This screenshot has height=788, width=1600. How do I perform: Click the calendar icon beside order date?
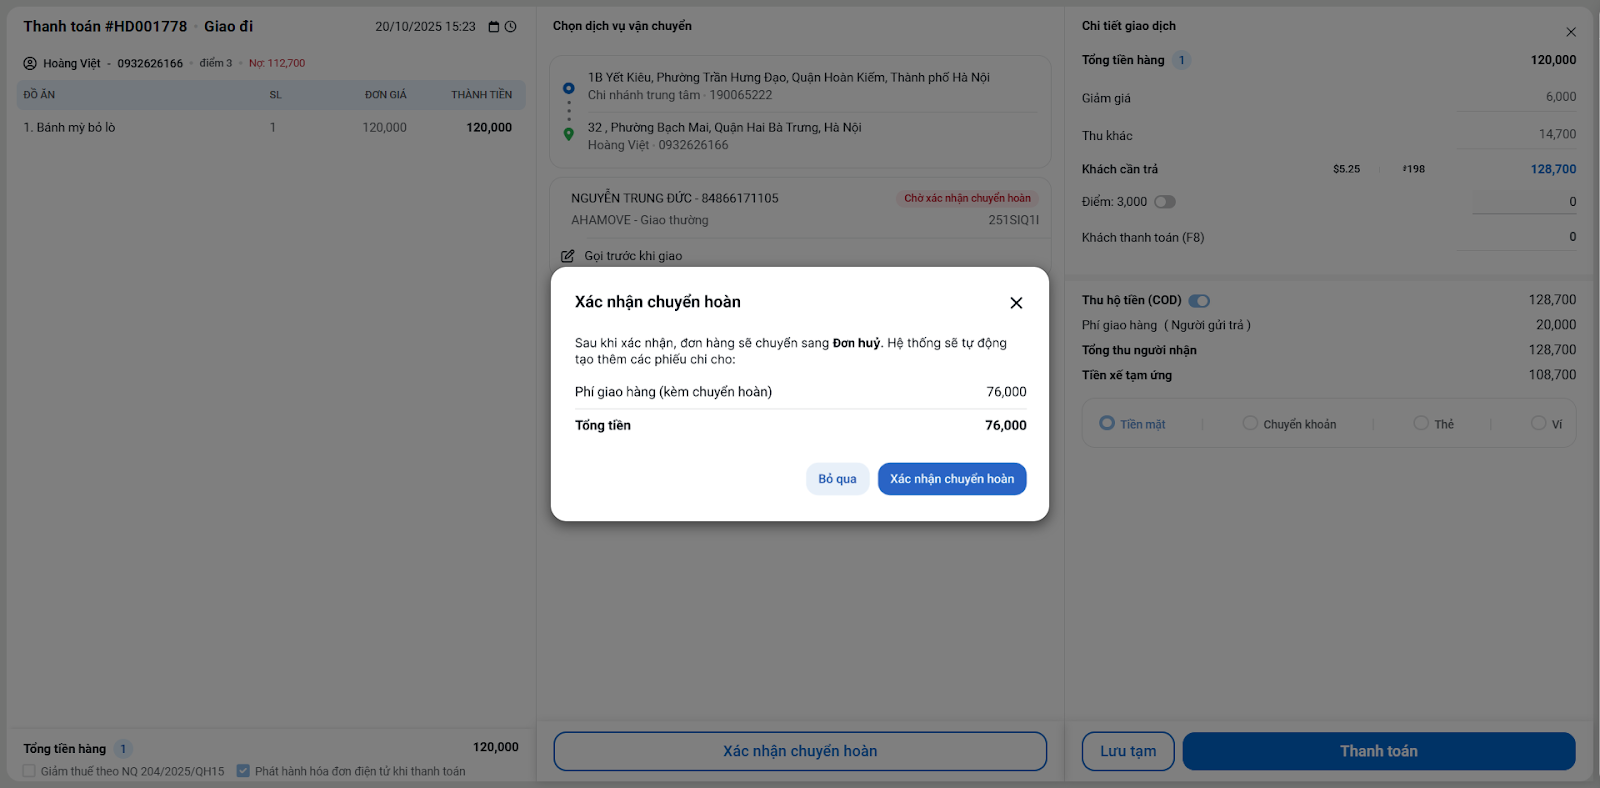click(x=493, y=27)
